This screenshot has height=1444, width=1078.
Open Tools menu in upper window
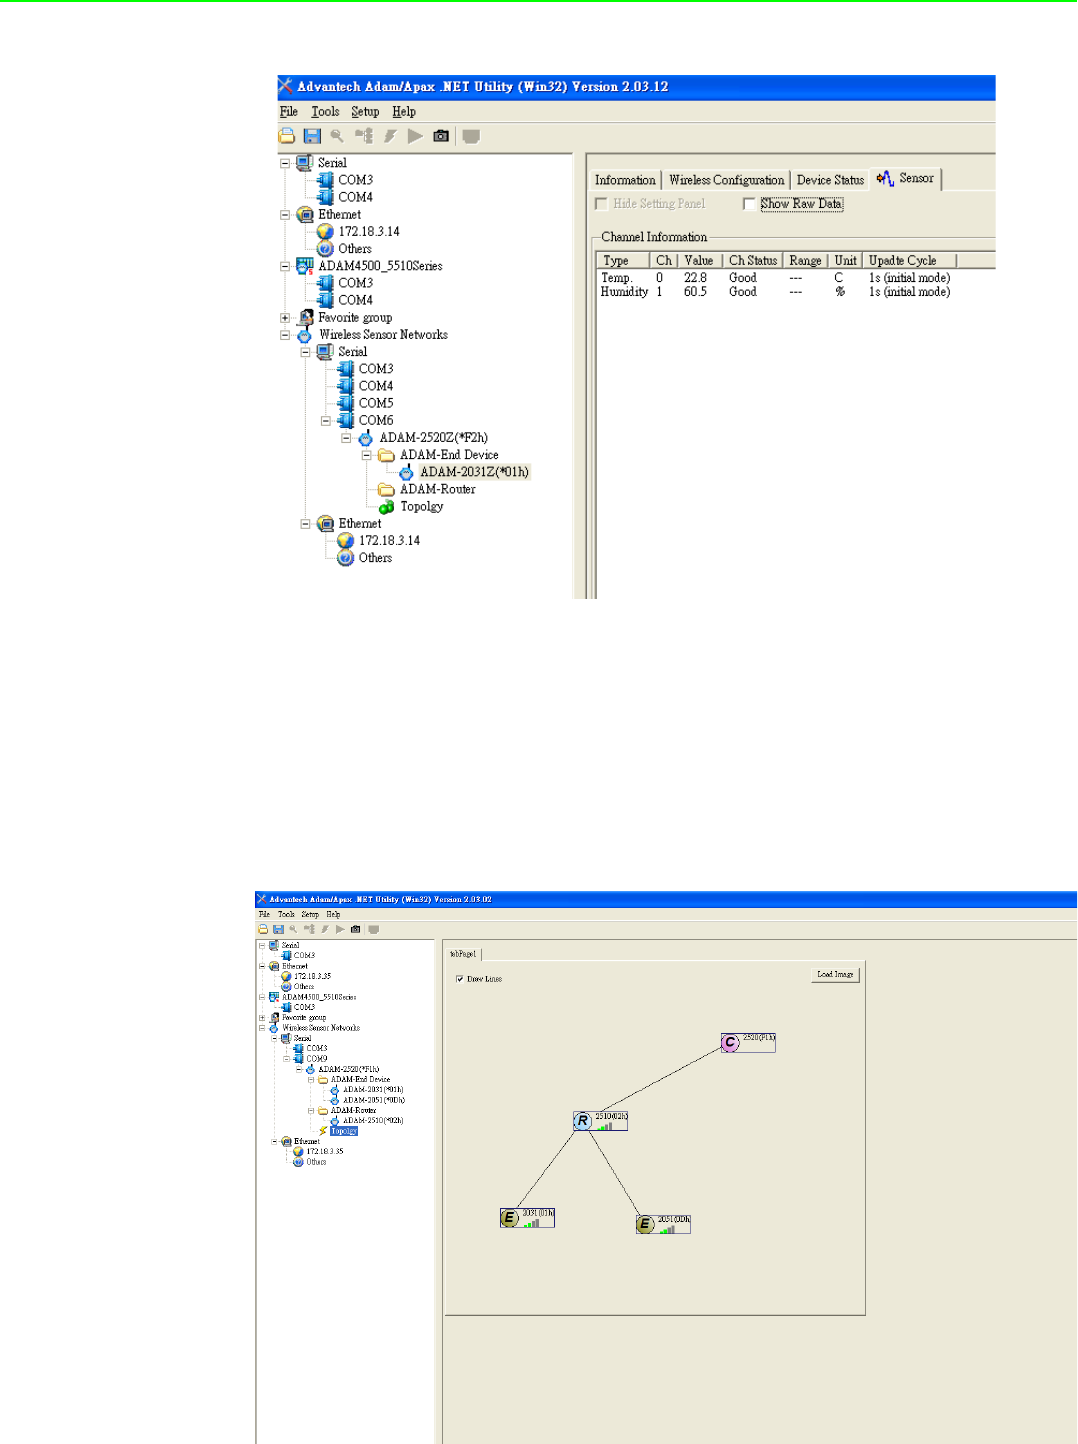(x=325, y=112)
